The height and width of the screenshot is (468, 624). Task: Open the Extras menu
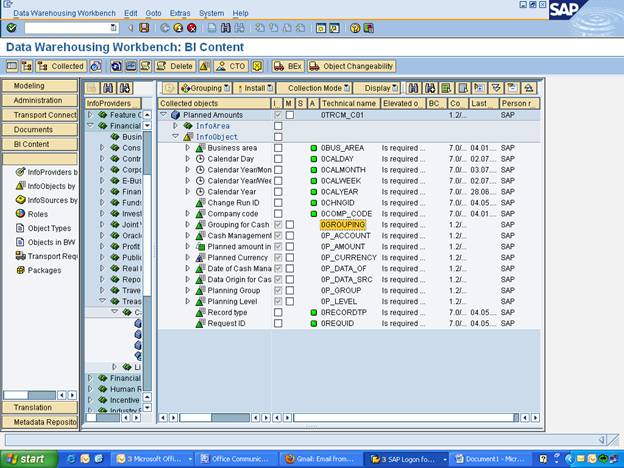[180, 13]
